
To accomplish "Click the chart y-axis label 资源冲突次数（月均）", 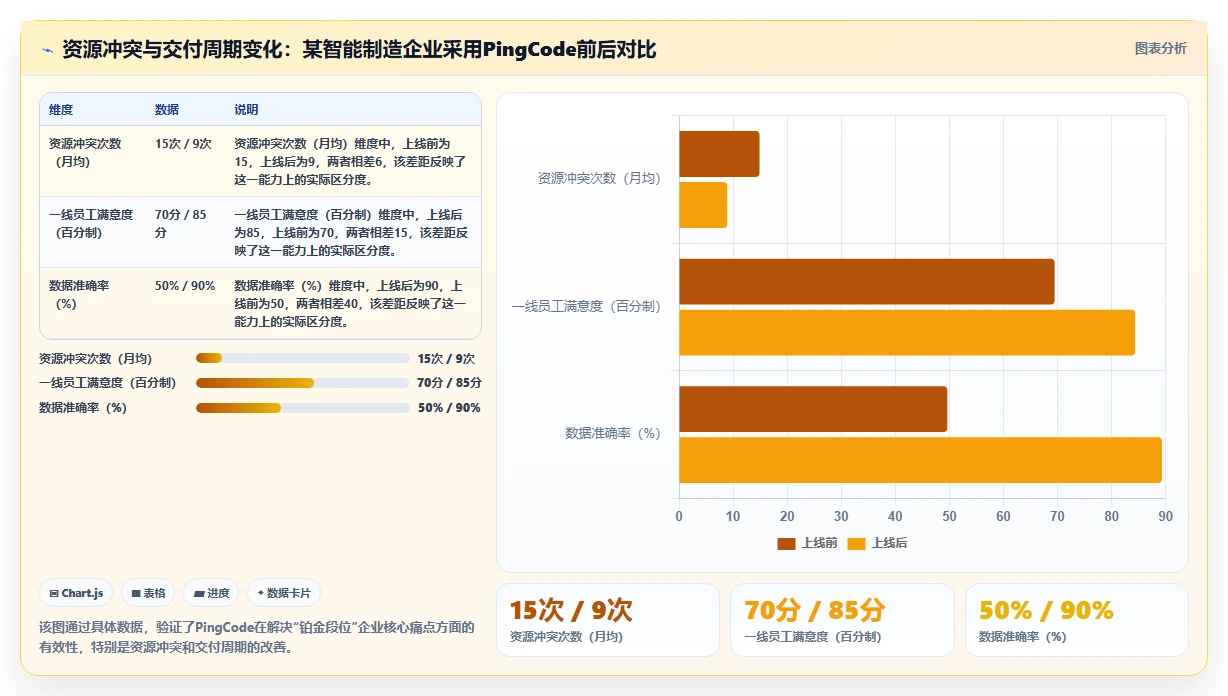I will [599, 179].
